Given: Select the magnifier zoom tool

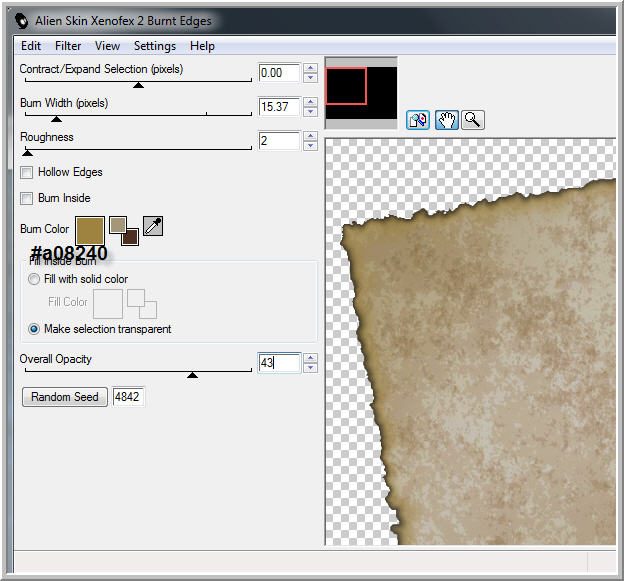Looking at the screenshot, I should [x=472, y=120].
